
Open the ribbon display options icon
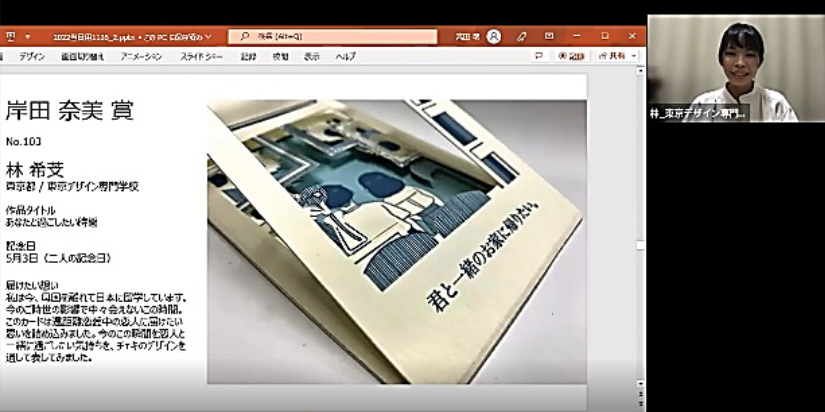point(549,36)
